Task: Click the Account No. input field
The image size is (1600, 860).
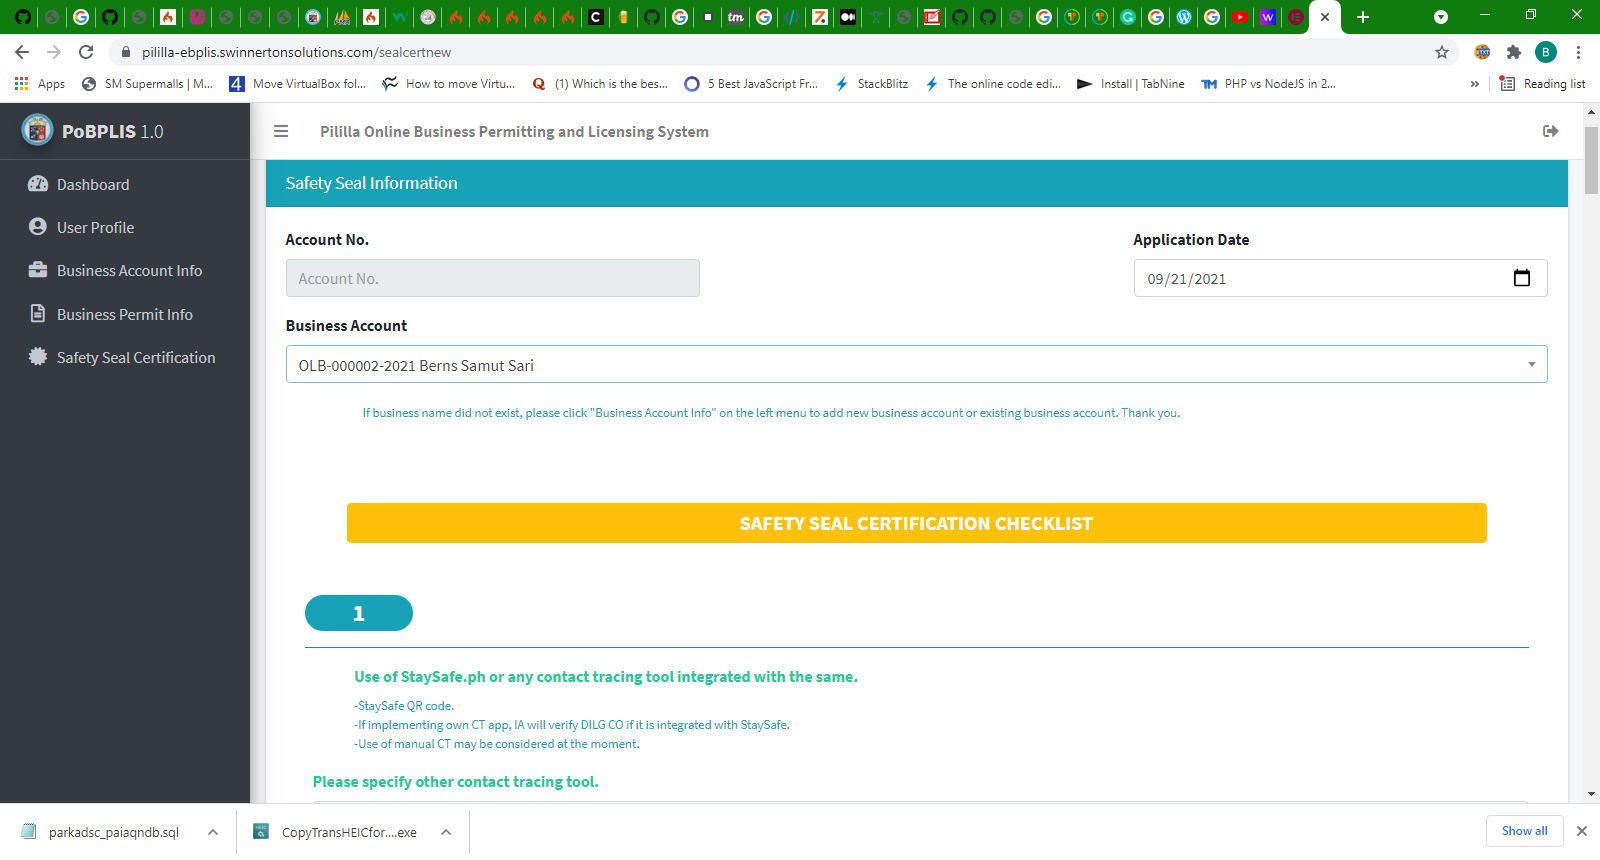Action: (492, 279)
